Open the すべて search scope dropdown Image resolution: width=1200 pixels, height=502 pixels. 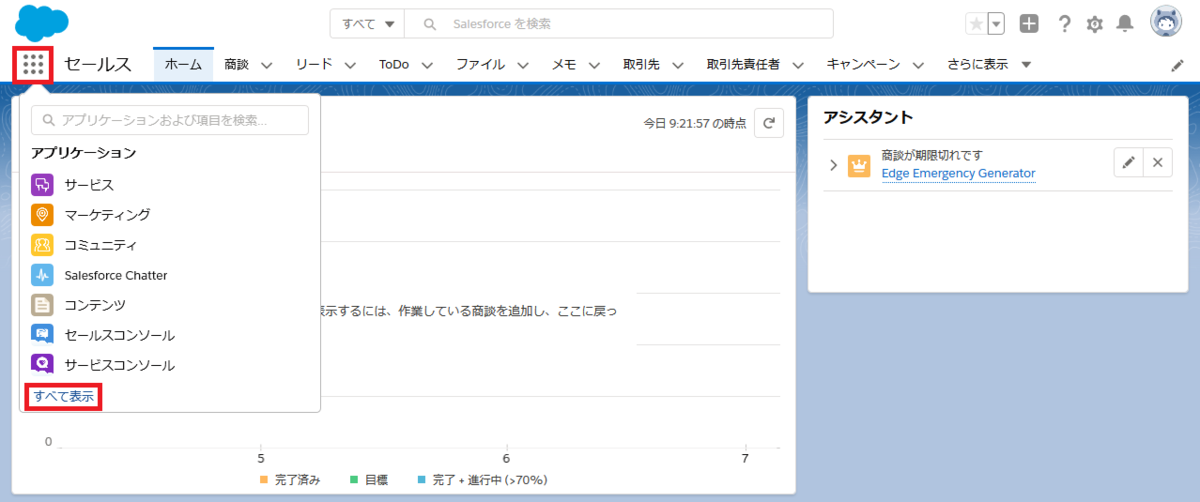(x=369, y=23)
